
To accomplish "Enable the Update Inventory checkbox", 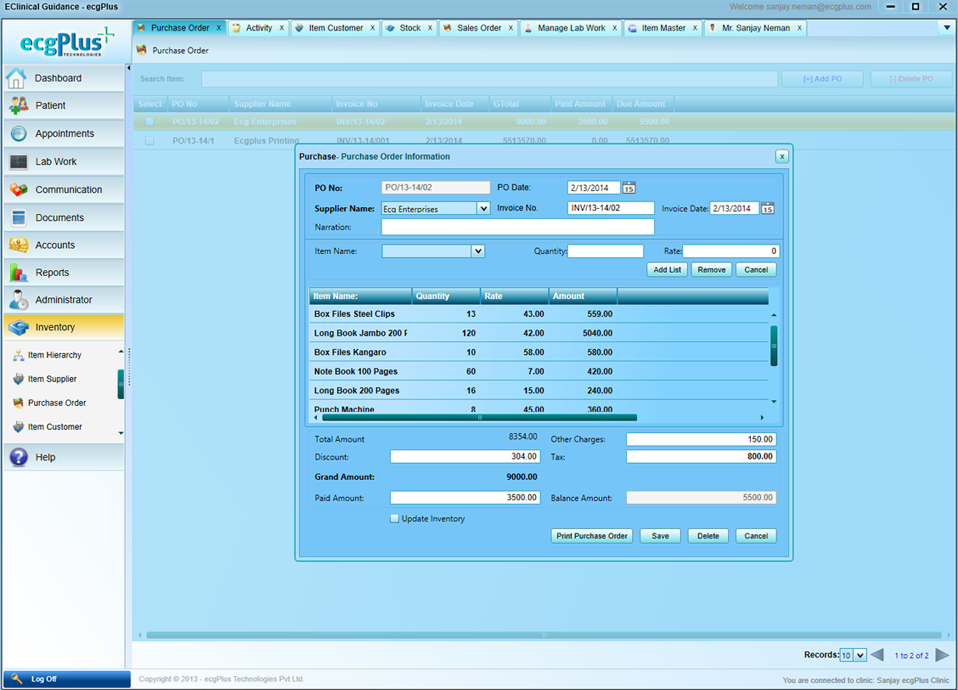I will 395,519.
